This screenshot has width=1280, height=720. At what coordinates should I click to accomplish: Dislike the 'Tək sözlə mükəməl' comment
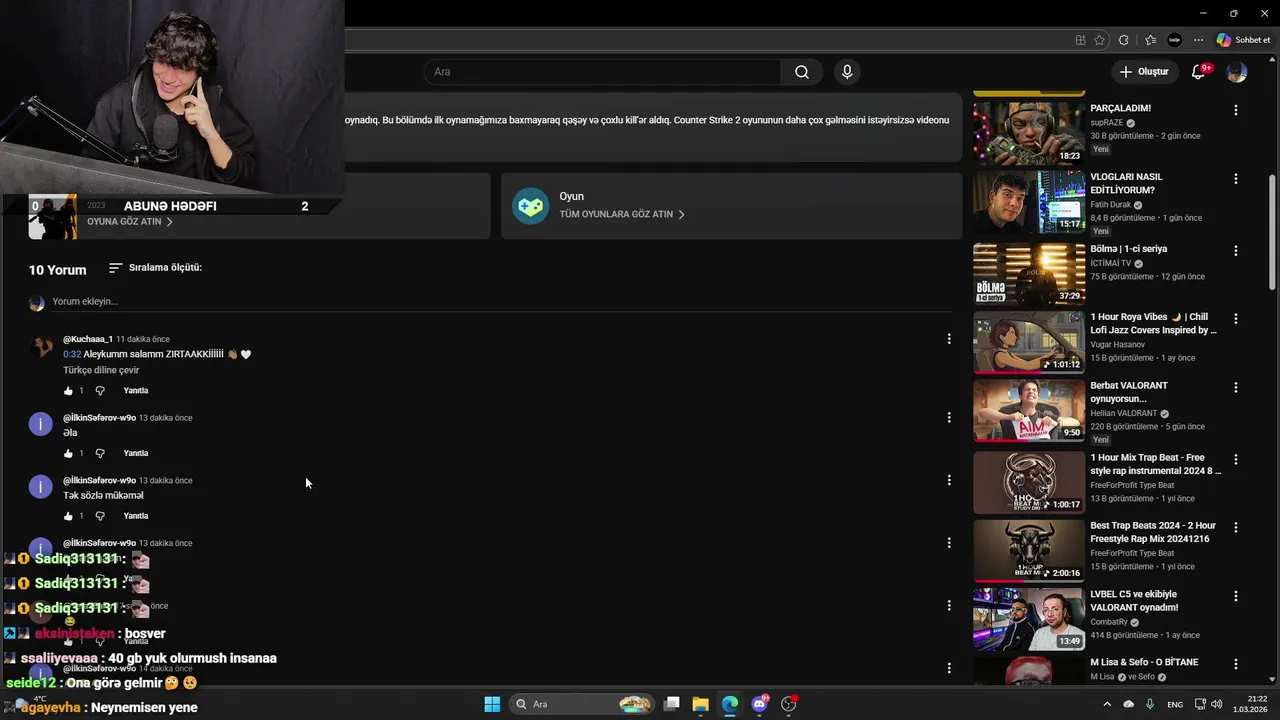point(99,516)
